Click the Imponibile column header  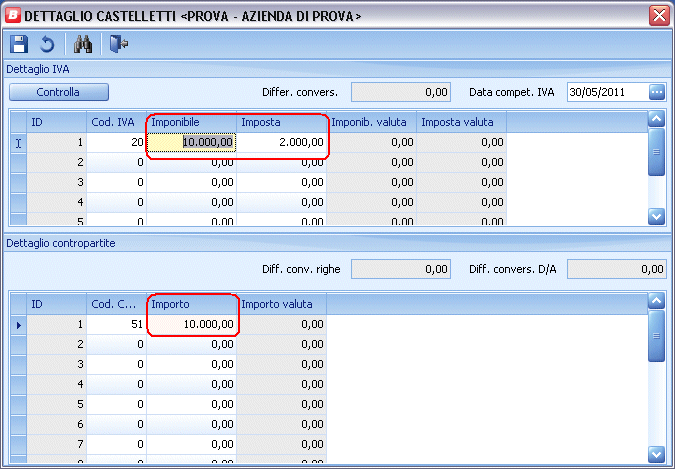(192, 122)
